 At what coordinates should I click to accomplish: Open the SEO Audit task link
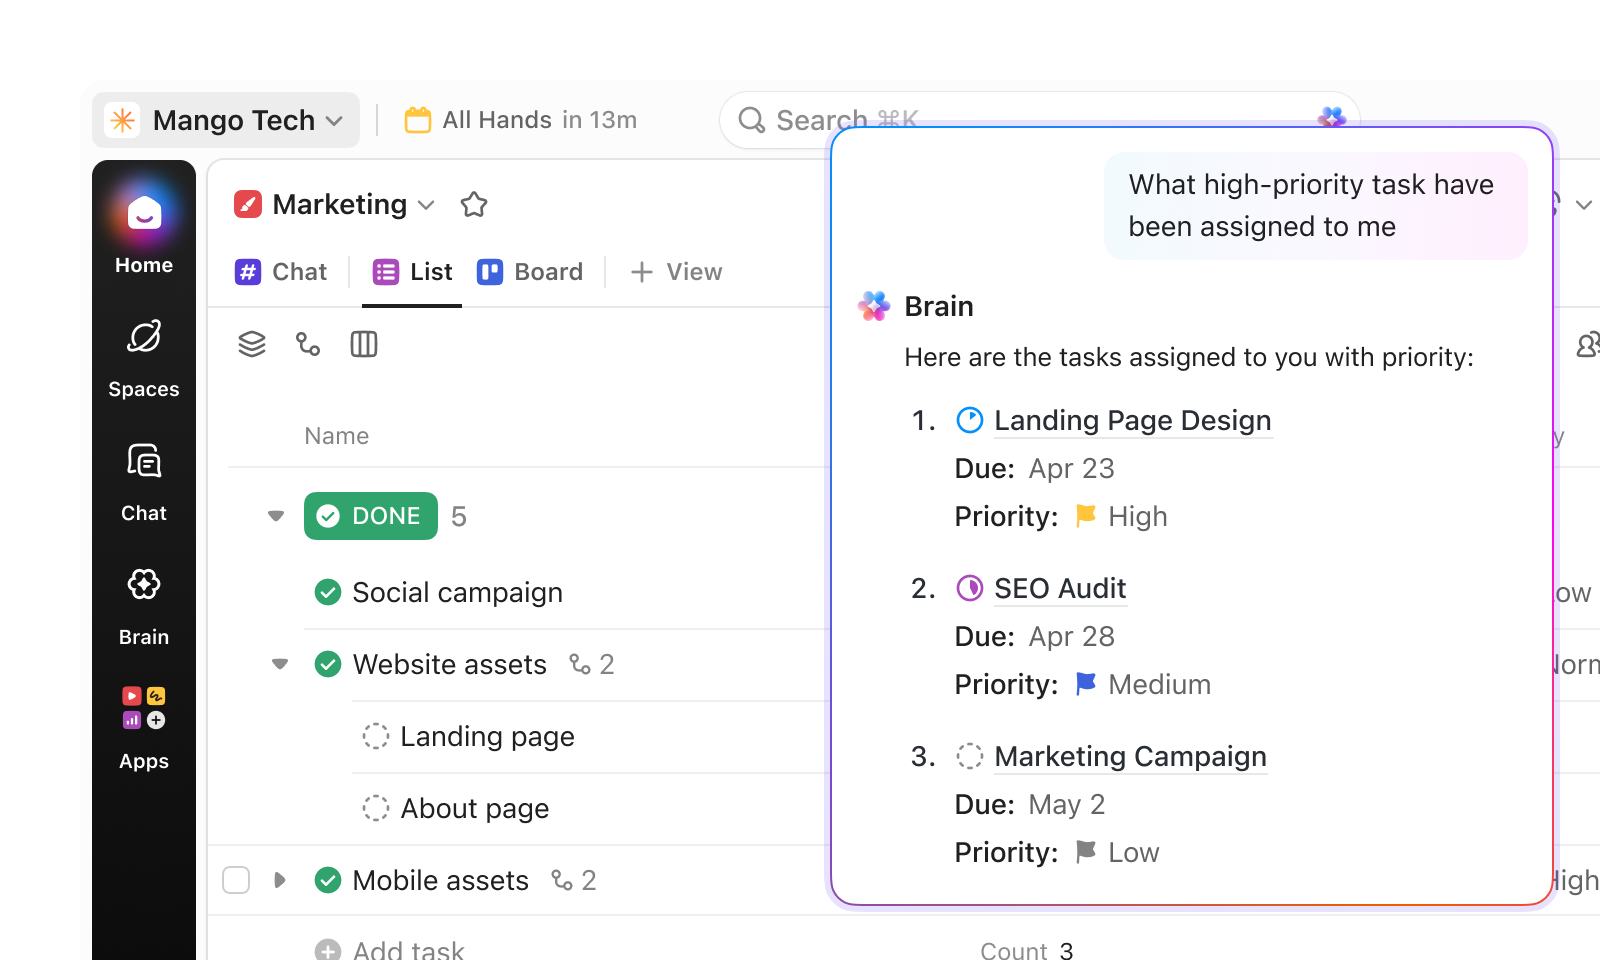[x=1059, y=588]
